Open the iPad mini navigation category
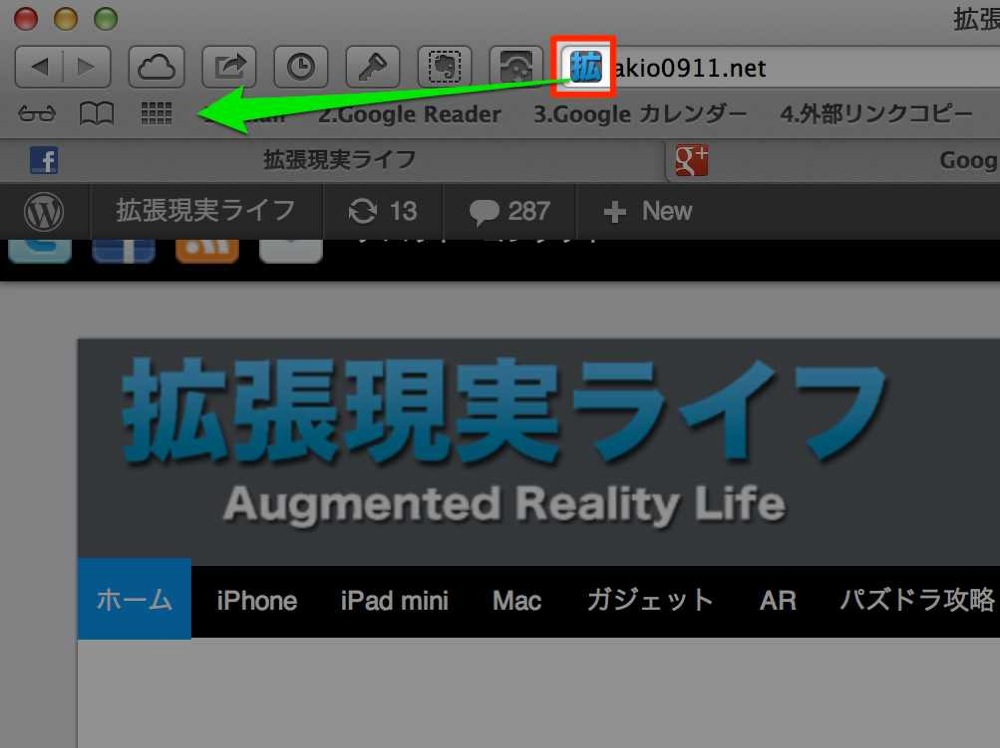1000x748 pixels. point(395,601)
